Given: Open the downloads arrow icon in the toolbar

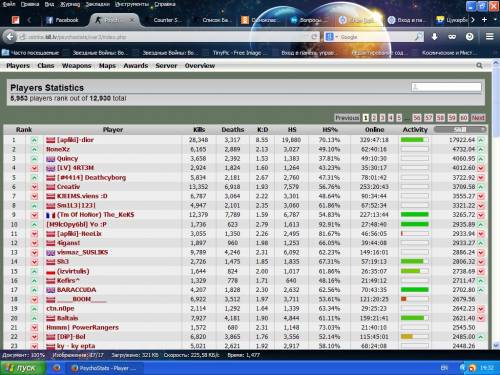Looking at the screenshot, I should pyautogui.click(x=434, y=37).
